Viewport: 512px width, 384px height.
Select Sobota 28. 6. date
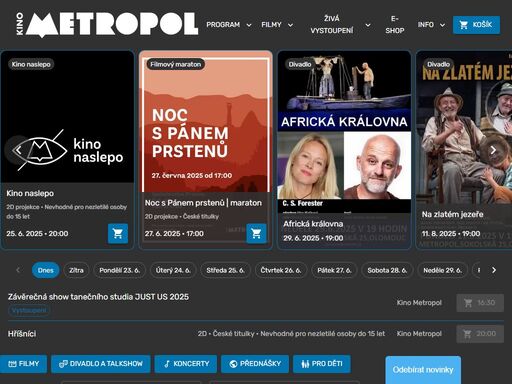[387, 270]
